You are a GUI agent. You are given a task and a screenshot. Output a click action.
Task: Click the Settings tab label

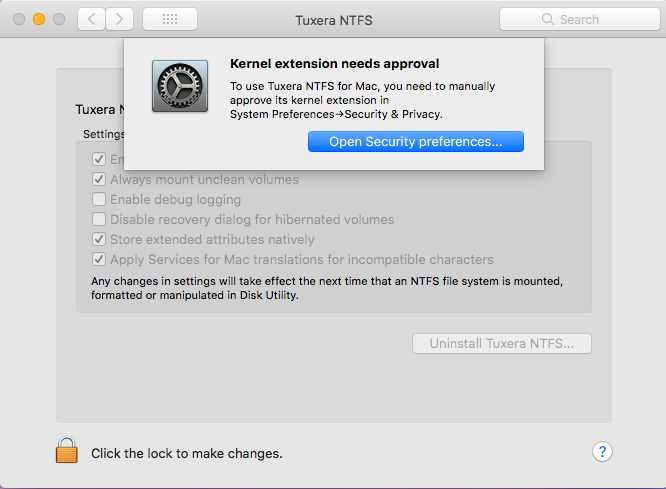click(x=104, y=134)
